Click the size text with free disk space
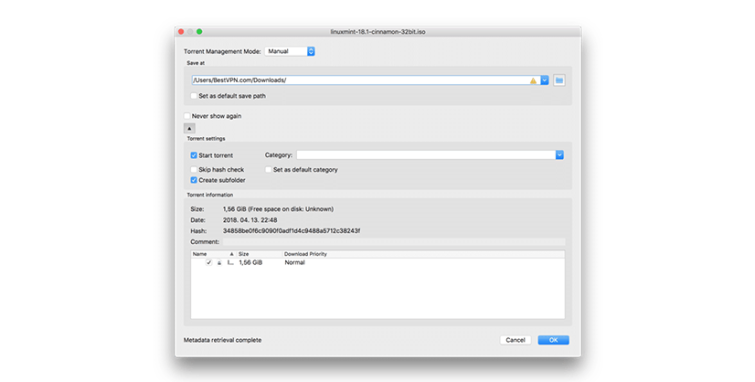Viewport: 755px width, 382px height. [x=278, y=209]
